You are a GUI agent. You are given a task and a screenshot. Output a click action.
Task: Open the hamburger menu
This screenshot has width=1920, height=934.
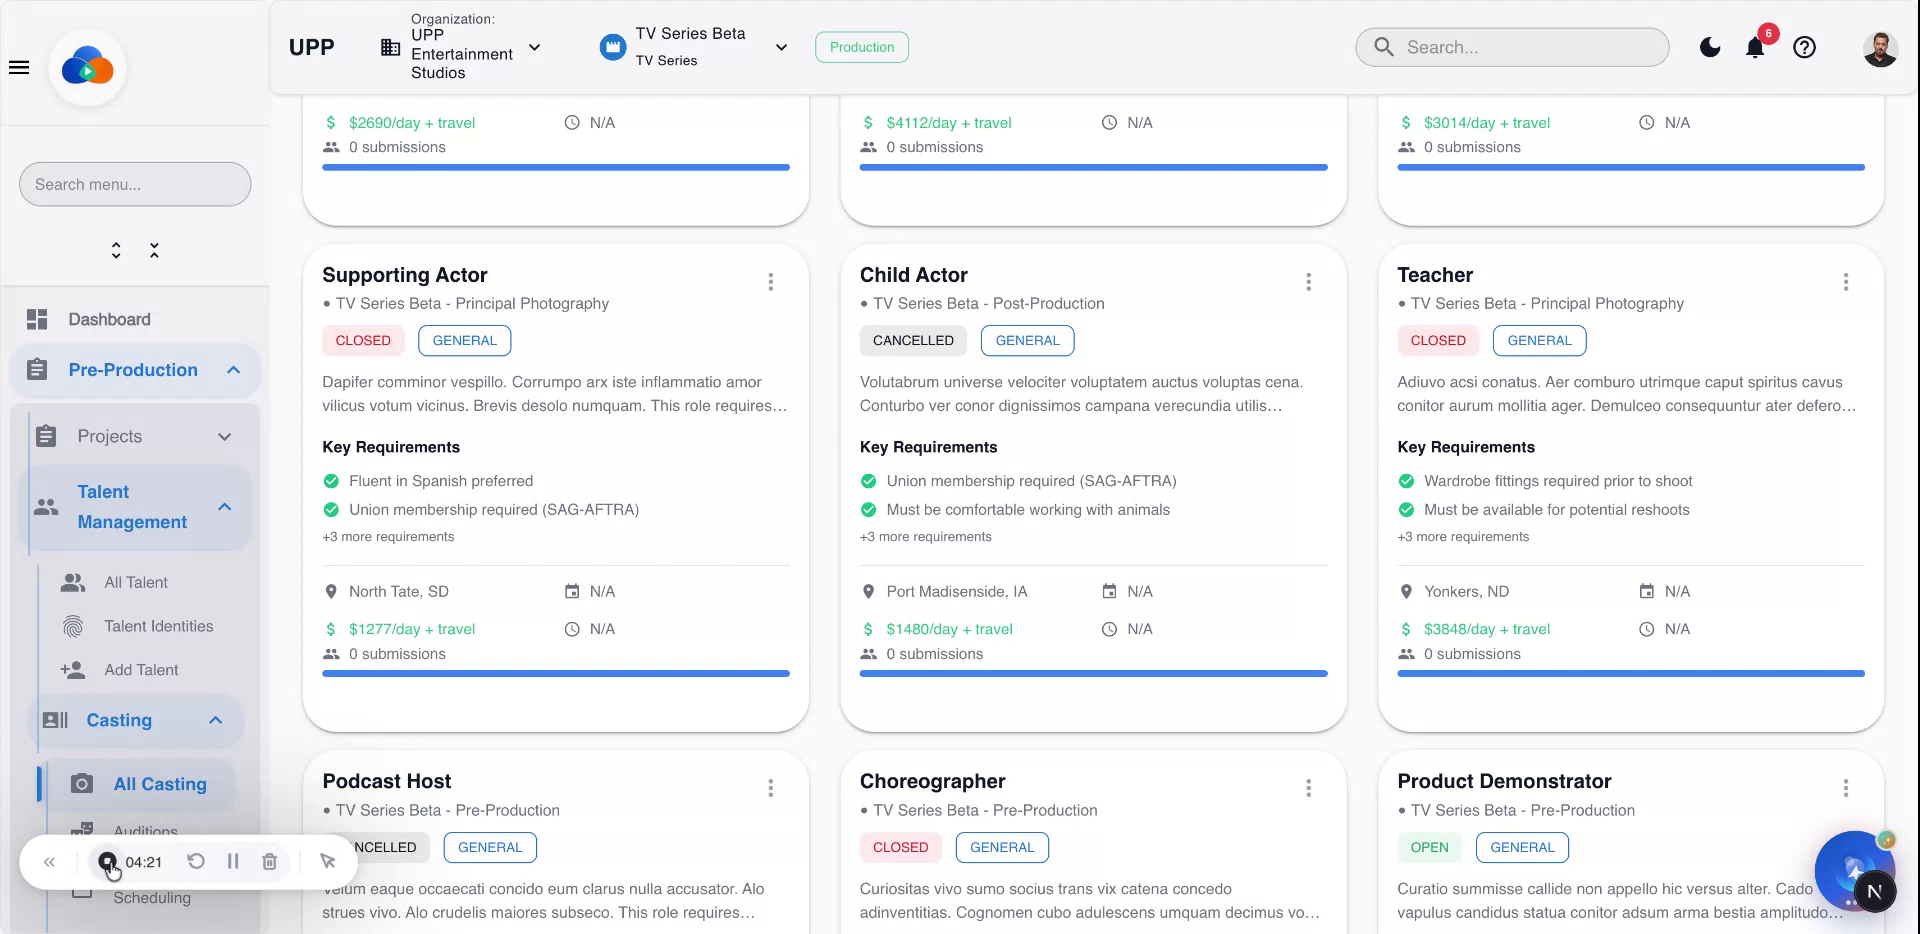coord(19,68)
